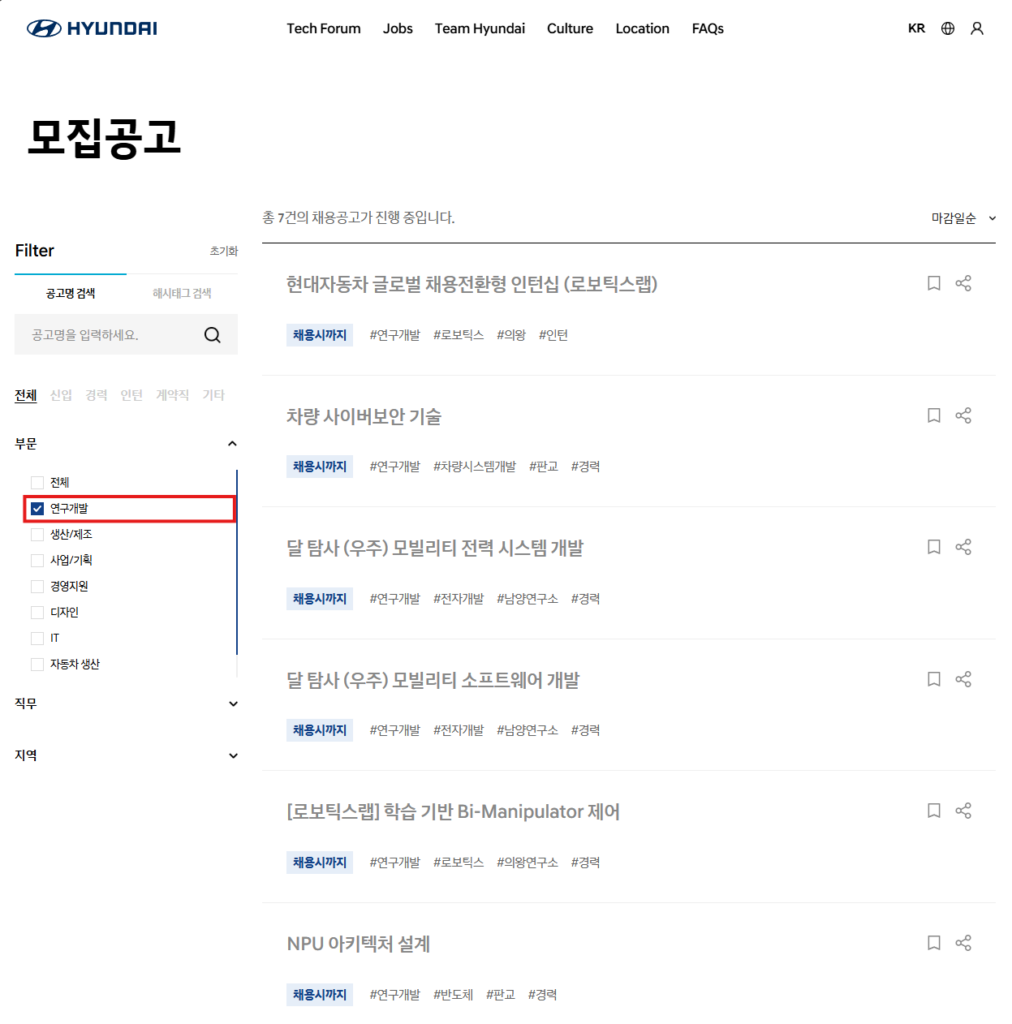1012x1024 pixels.
Task: Bookmark the Bi-Manipulator 제어 posting
Action: pos(934,810)
